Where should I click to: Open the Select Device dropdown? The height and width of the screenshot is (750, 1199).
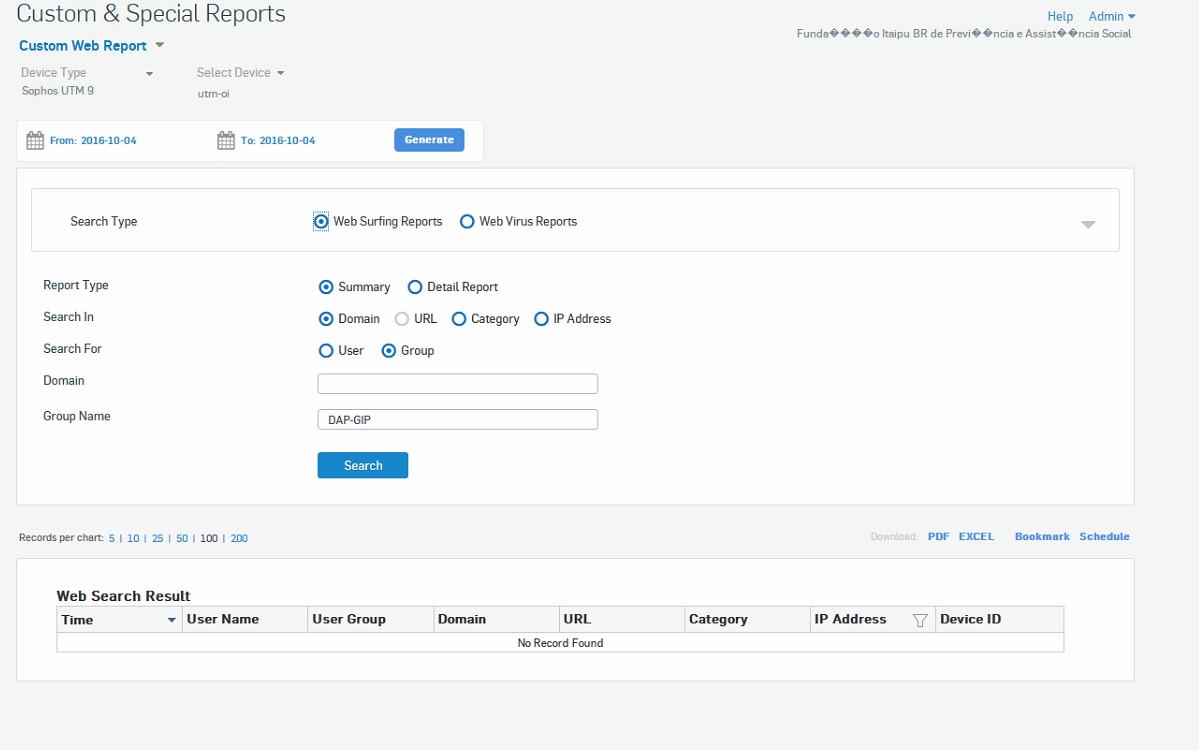240,73
